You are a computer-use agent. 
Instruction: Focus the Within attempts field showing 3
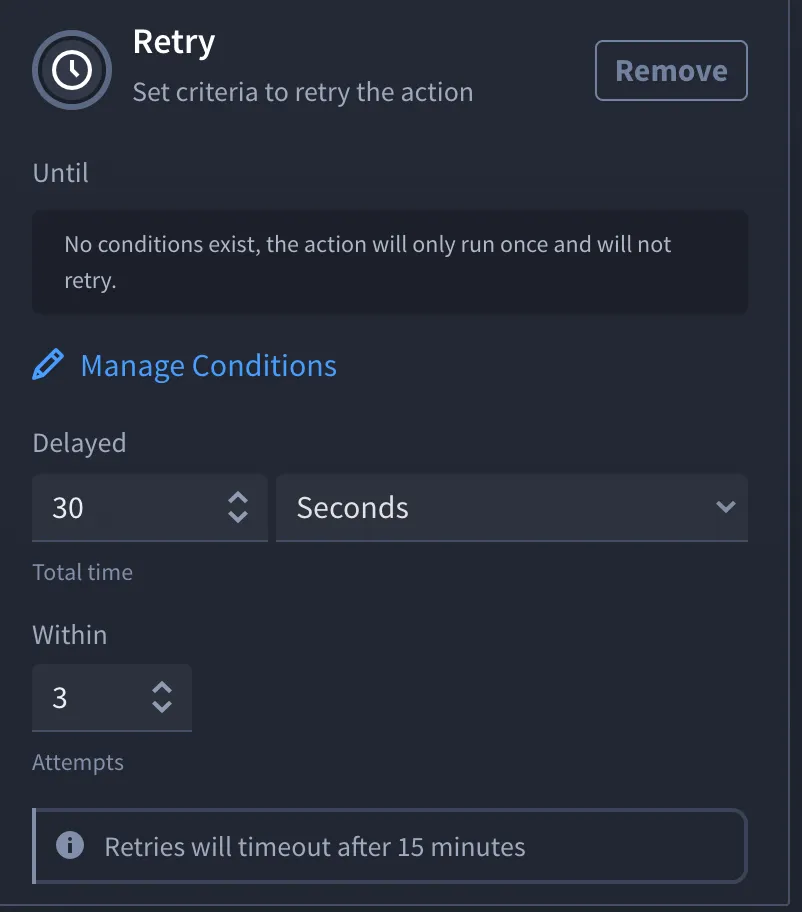(x=112, y=697)
